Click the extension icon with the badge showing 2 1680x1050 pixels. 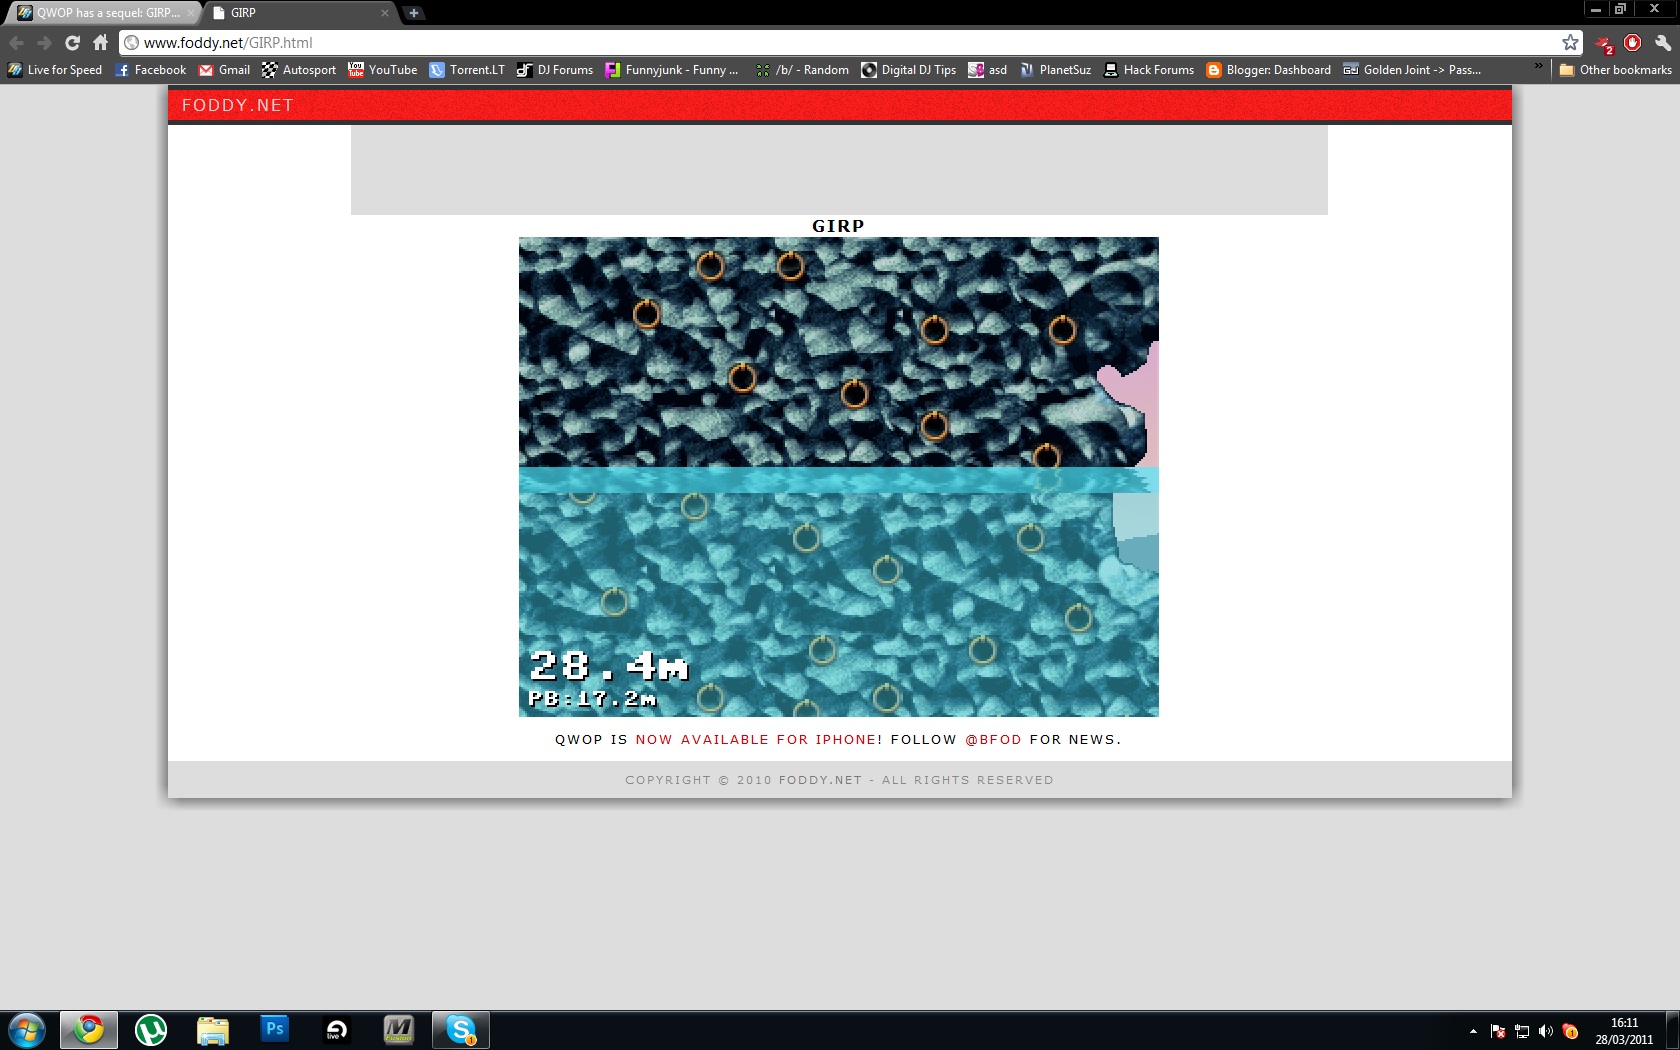[x=1604, y=44]
